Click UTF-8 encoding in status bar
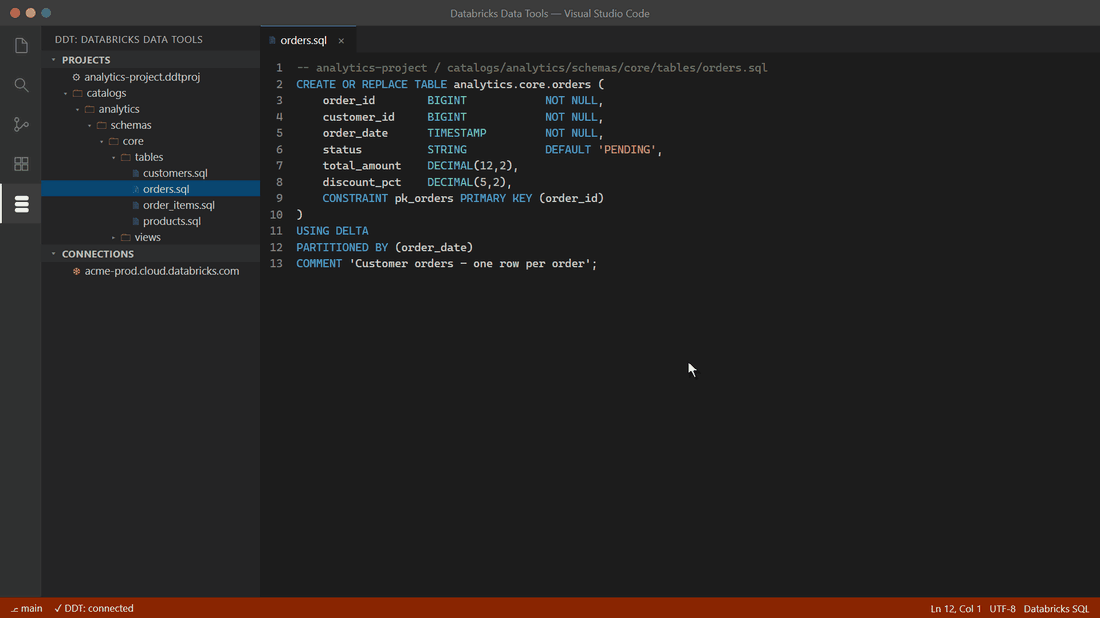Screen dimensions: 1100x618 [1002, 609]
